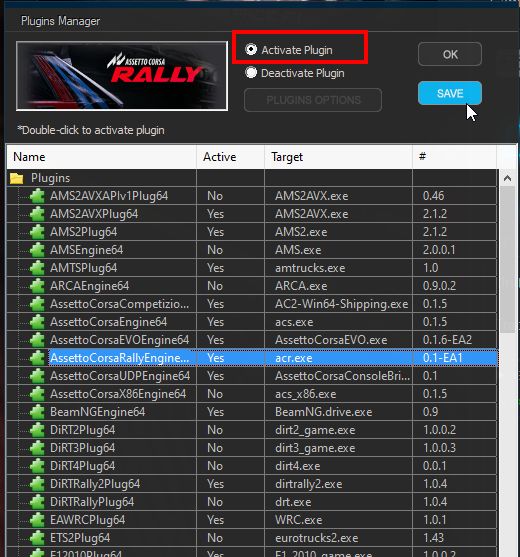The height and width of the screenshot is (557, 520).
Task: Open the PLUGINS OPTIONS button
Action: click(x=313, y=100)
